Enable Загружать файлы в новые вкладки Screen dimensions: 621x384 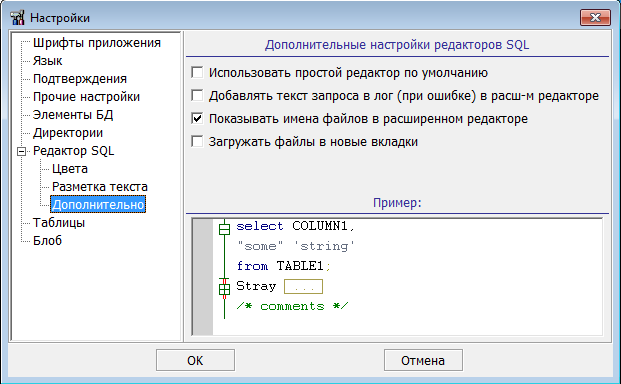tap(197, 141)
